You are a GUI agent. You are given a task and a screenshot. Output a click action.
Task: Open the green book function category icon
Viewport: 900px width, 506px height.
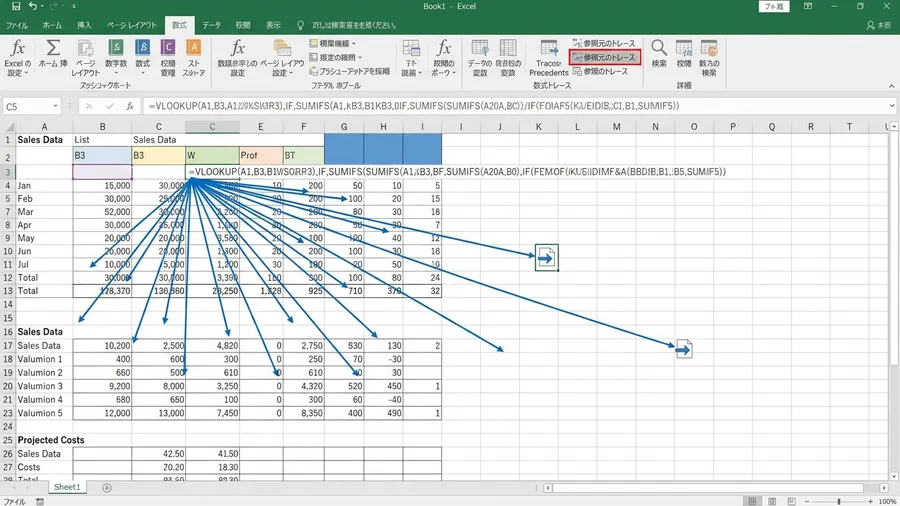(x=116, y=48)
